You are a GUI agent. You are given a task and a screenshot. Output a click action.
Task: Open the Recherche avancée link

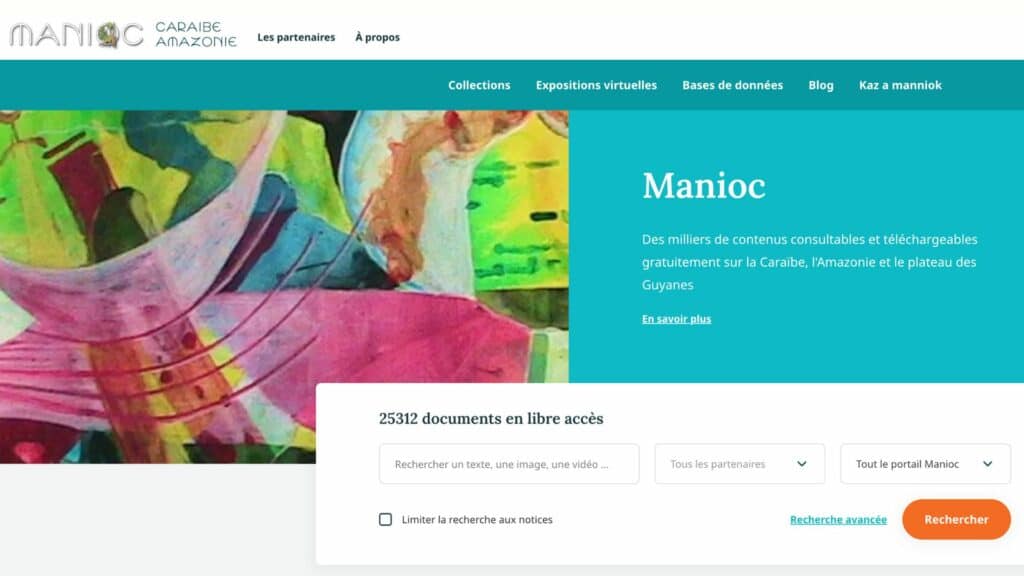coord(838,520)
